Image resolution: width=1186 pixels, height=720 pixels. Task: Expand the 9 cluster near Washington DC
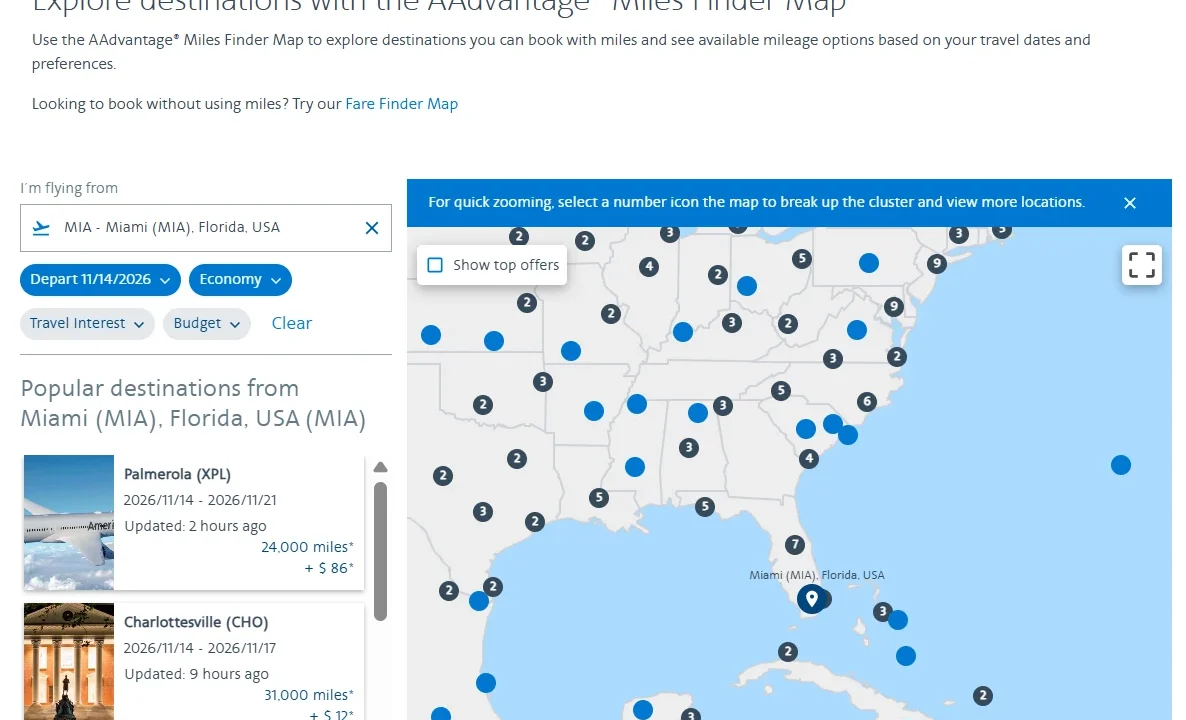(x=893, y=306)
